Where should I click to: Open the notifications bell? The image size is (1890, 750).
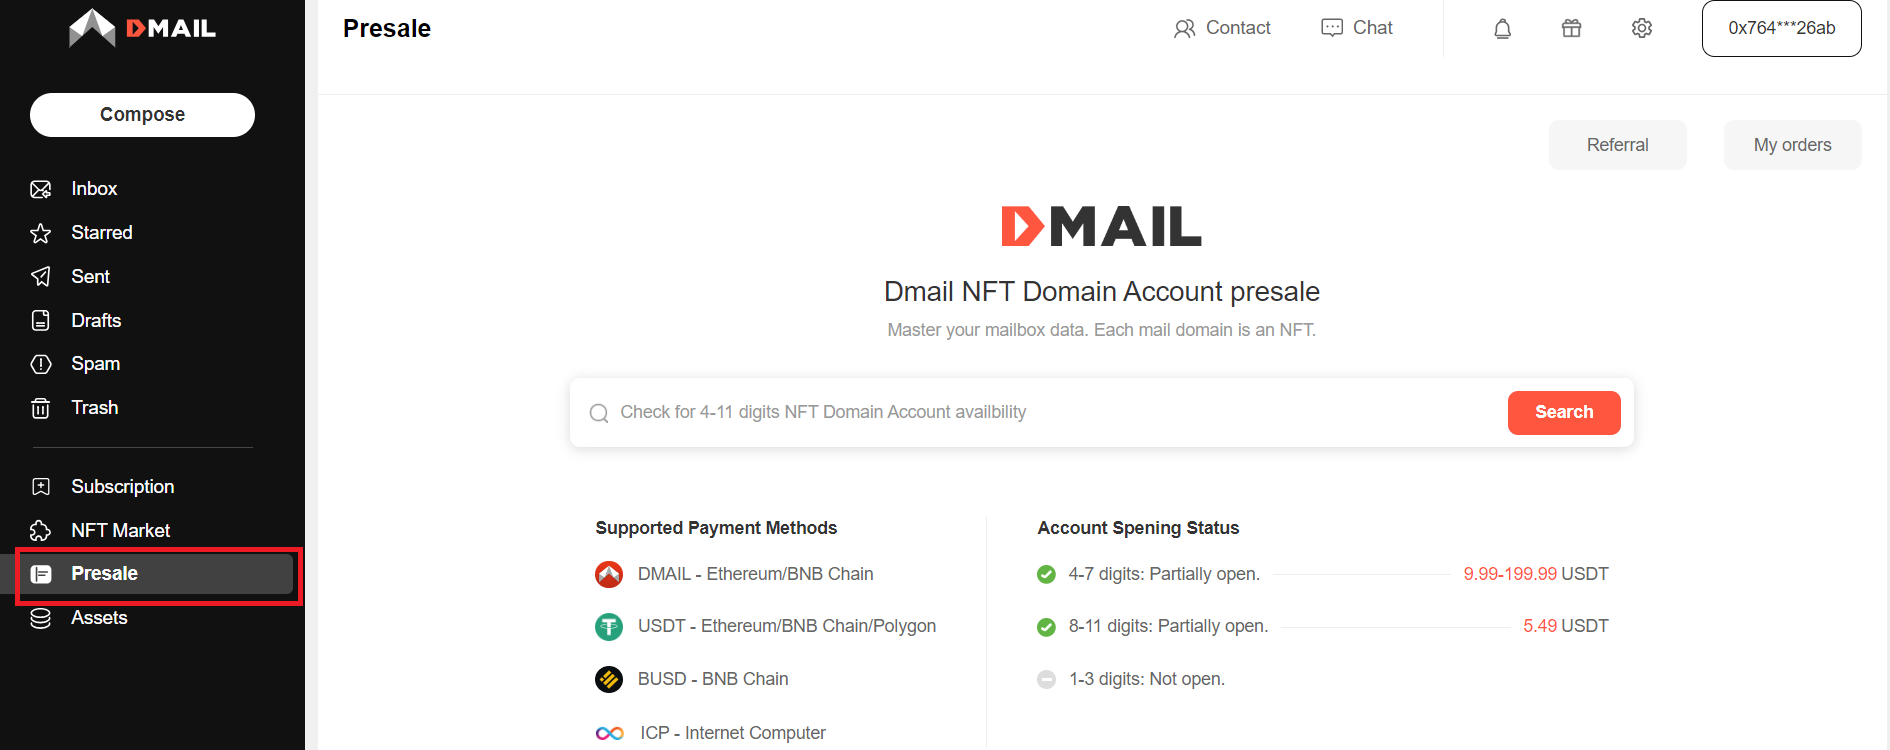[1503, 28]
